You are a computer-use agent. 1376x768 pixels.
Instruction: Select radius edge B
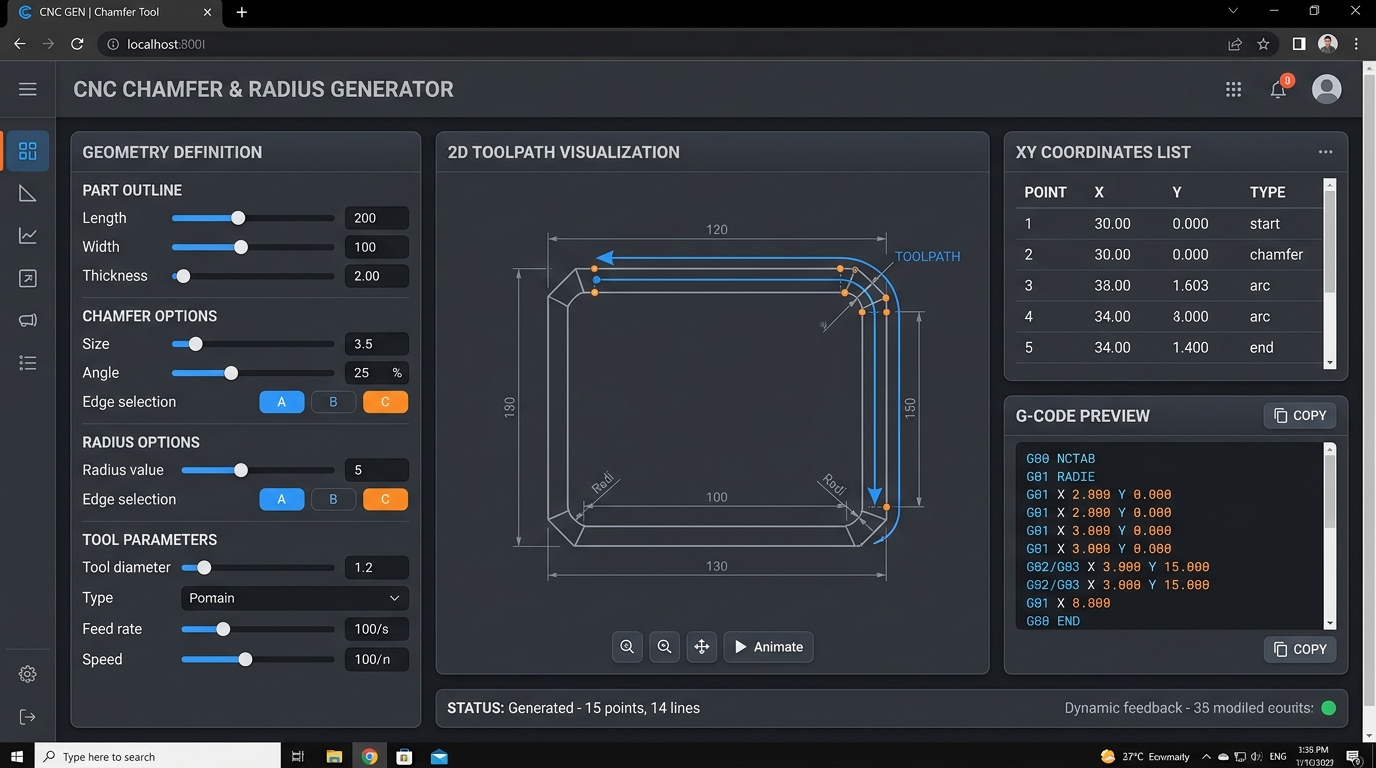tap(333, 499)
